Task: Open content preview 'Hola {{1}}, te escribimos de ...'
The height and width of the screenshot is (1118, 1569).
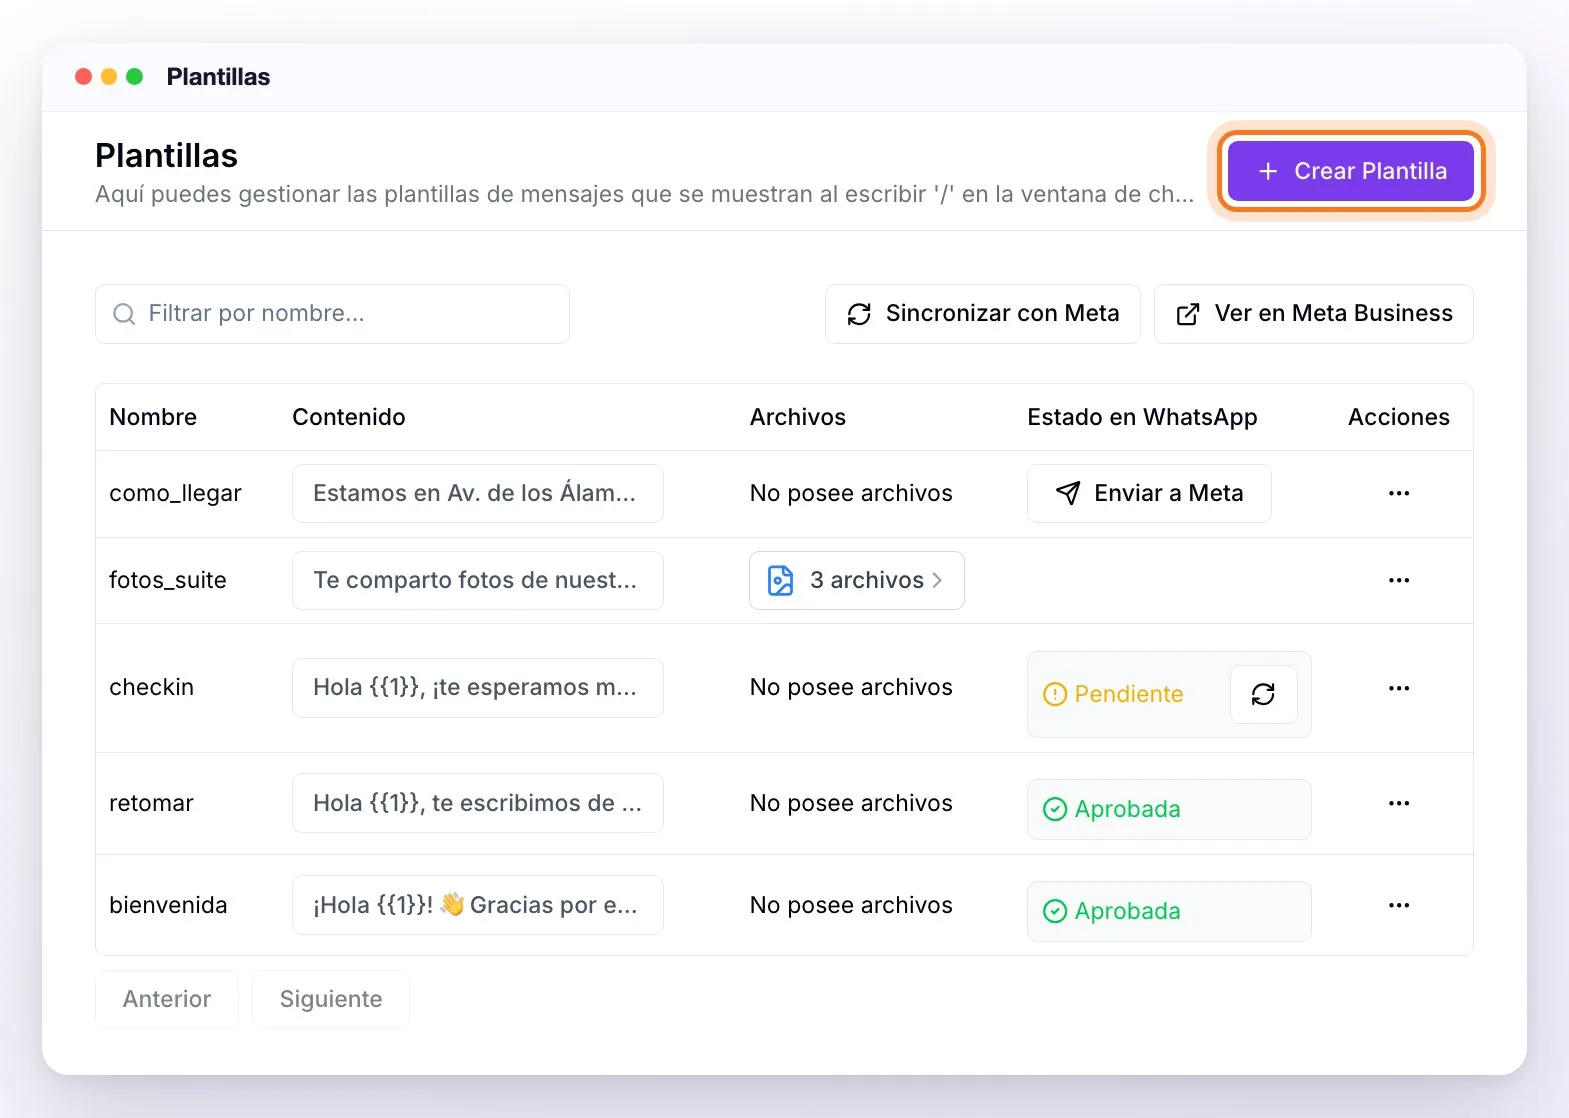Action: click(478, 803)
